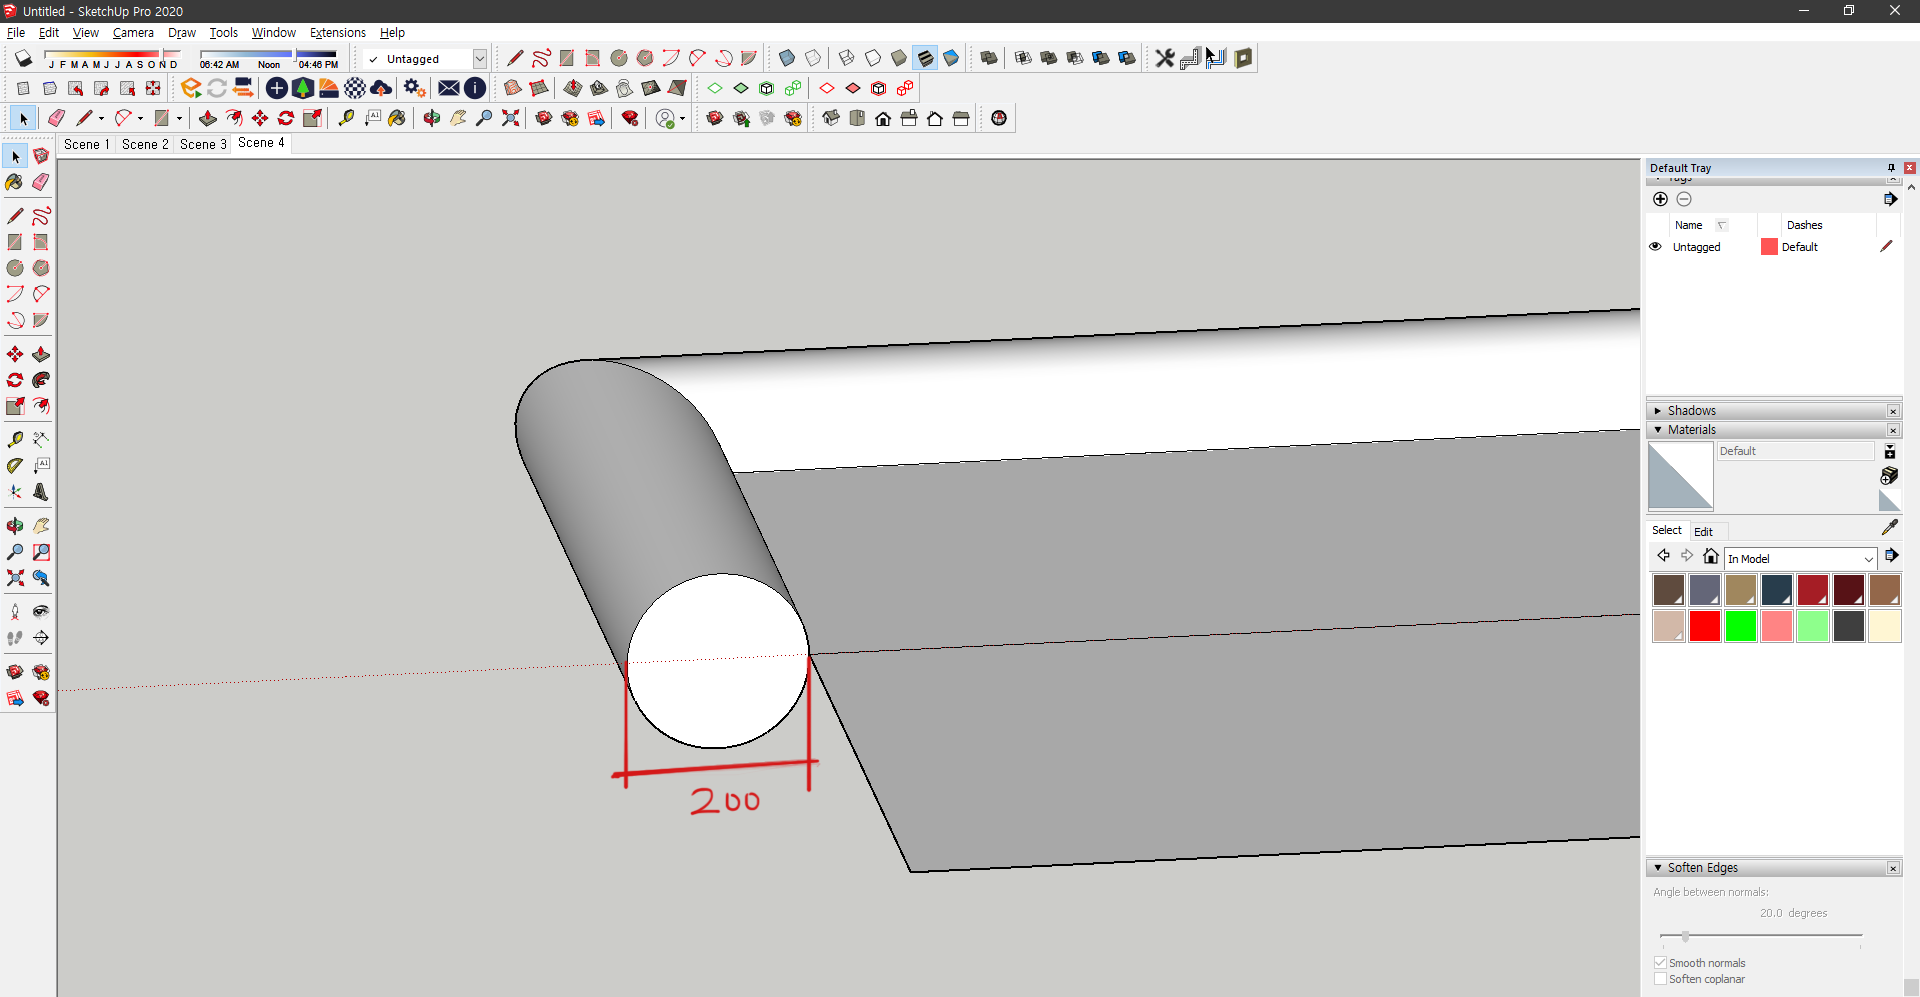The image size is (1920, 997).
Task: Toggle Shaded With Textures style
Action: 925,58
